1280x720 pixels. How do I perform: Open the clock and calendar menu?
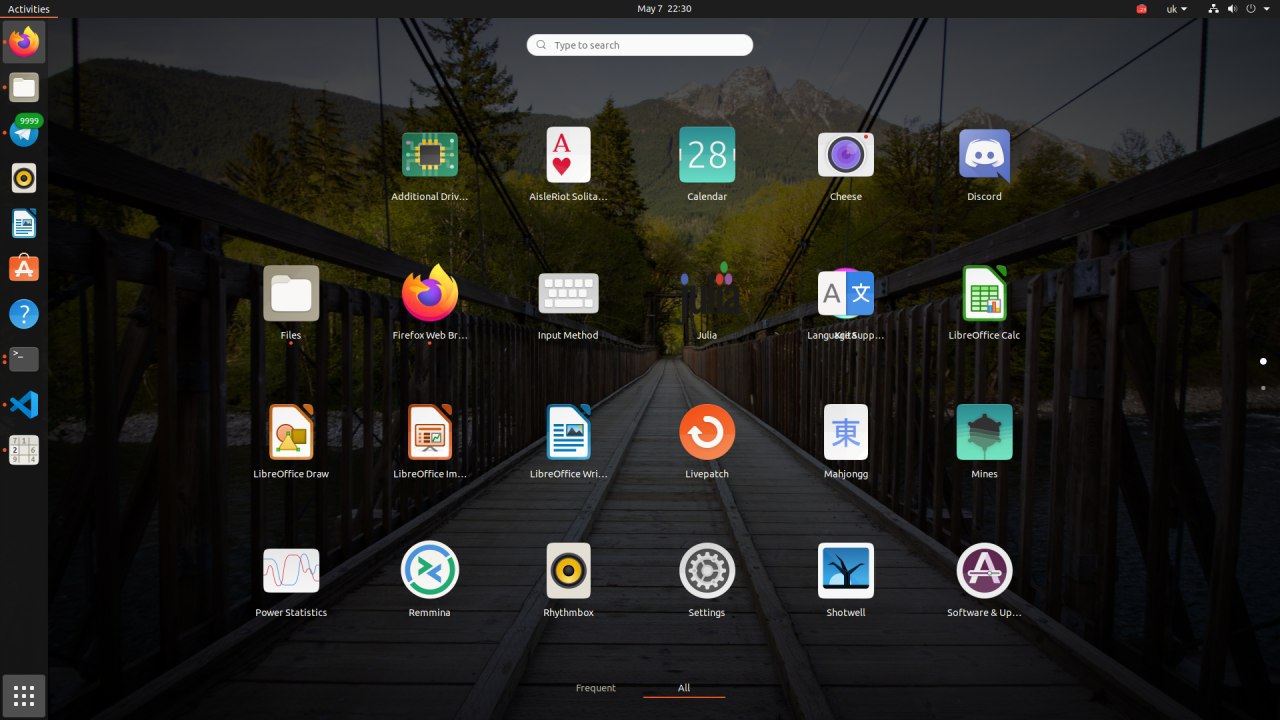coord(664,8)
